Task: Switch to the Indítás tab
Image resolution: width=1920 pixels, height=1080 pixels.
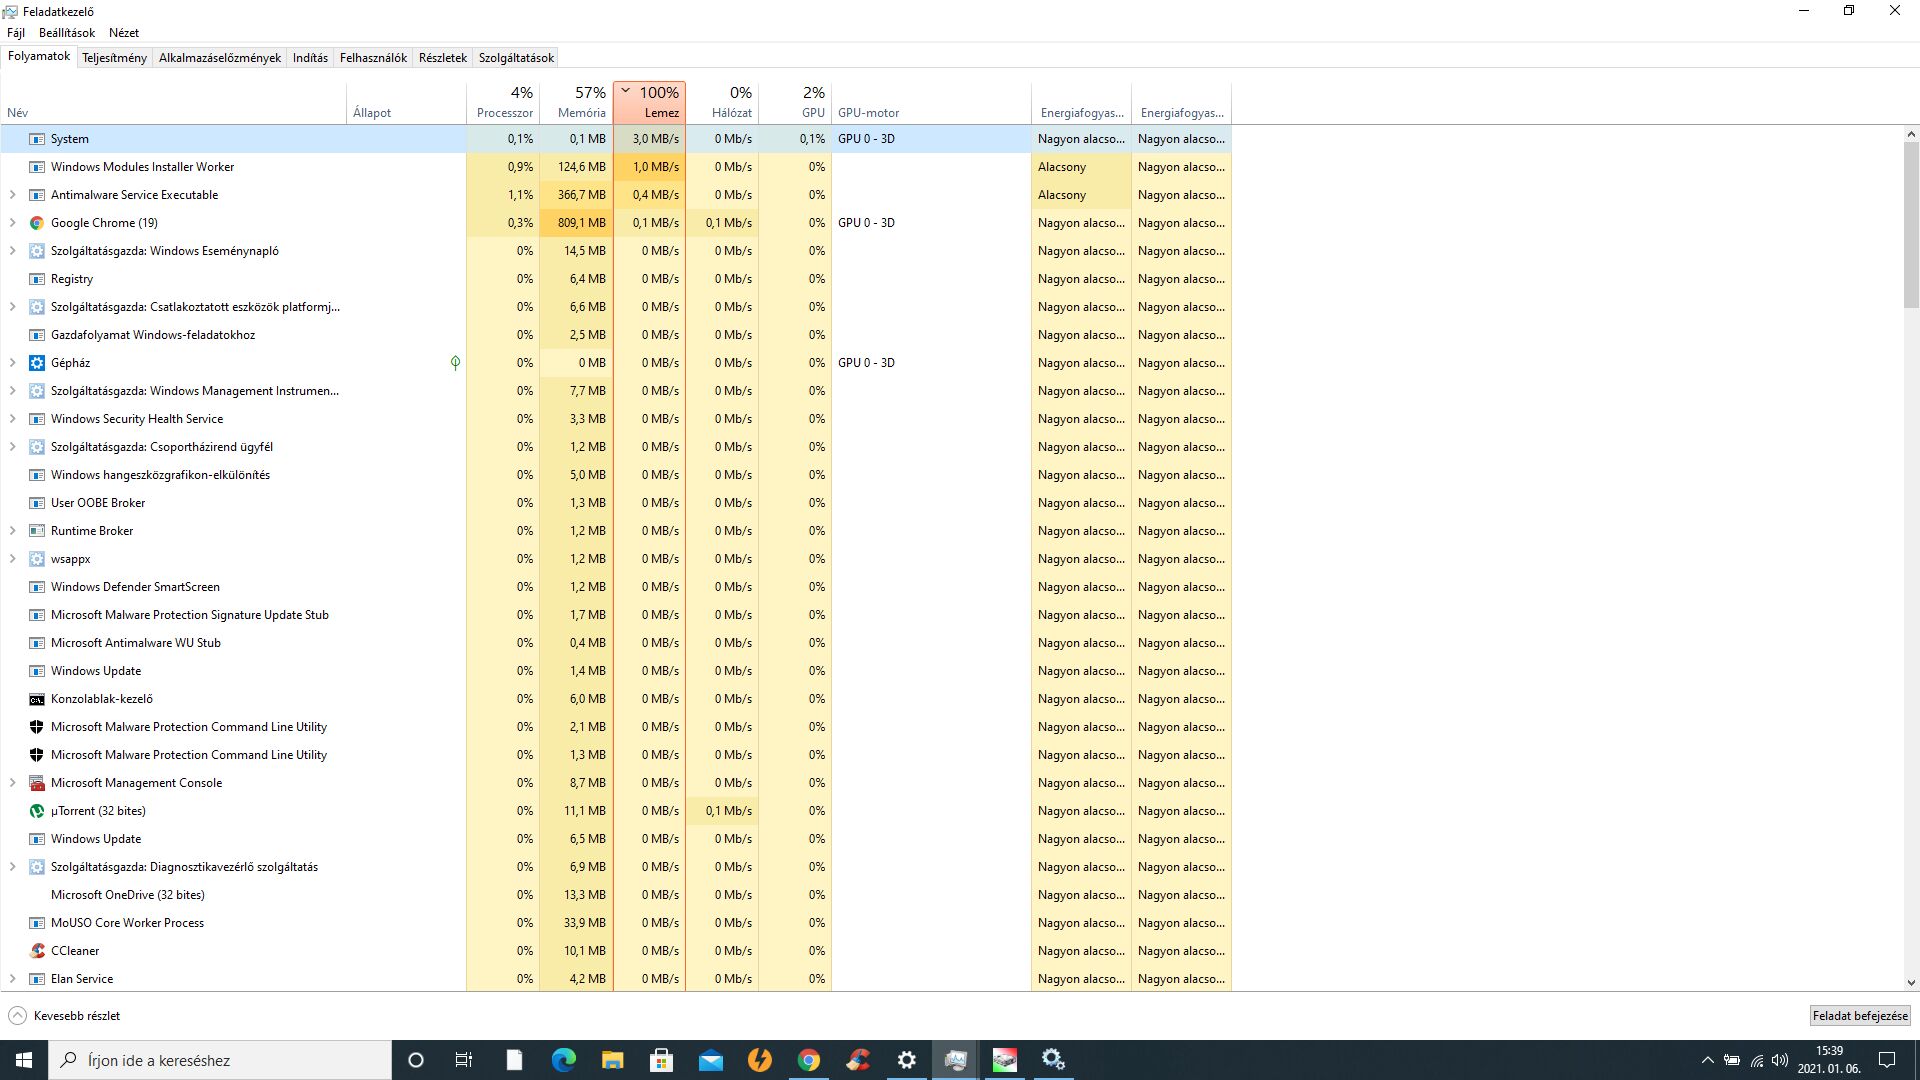Action: pyautogui.click(x=310, y=58)
